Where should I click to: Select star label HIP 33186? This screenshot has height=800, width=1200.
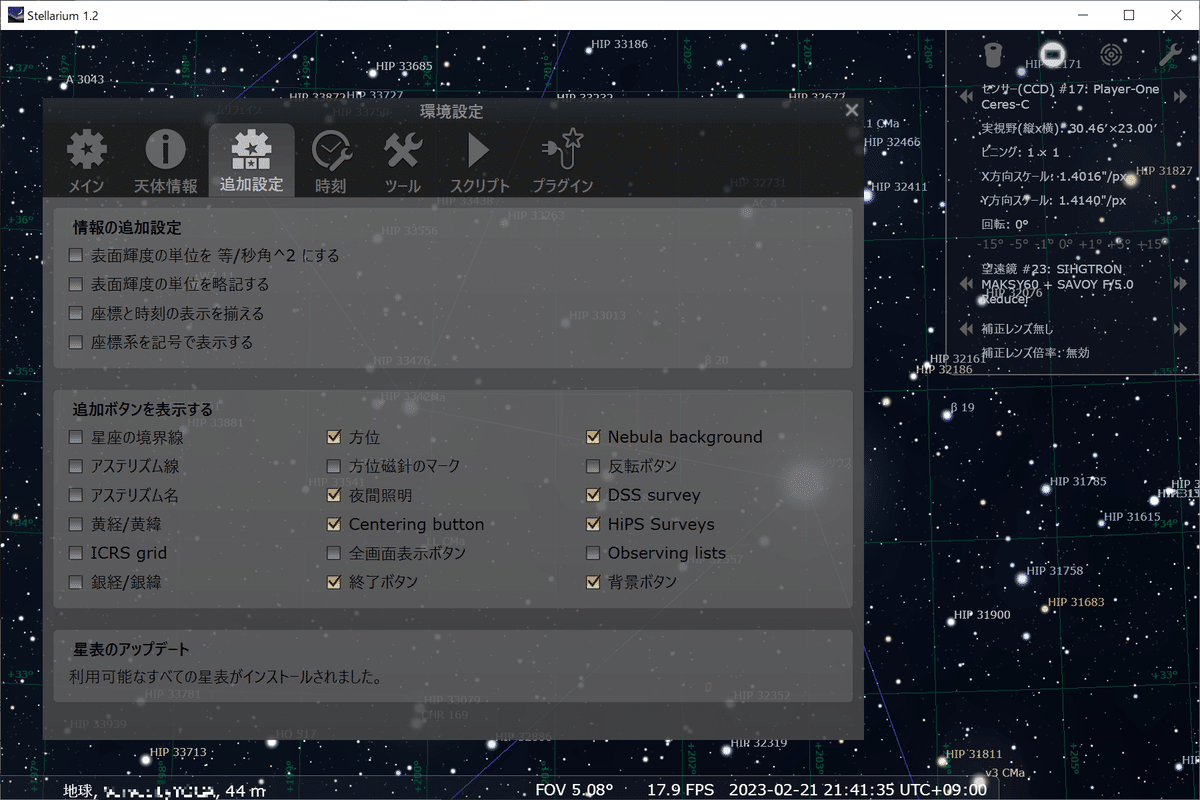tap(618, 44)
